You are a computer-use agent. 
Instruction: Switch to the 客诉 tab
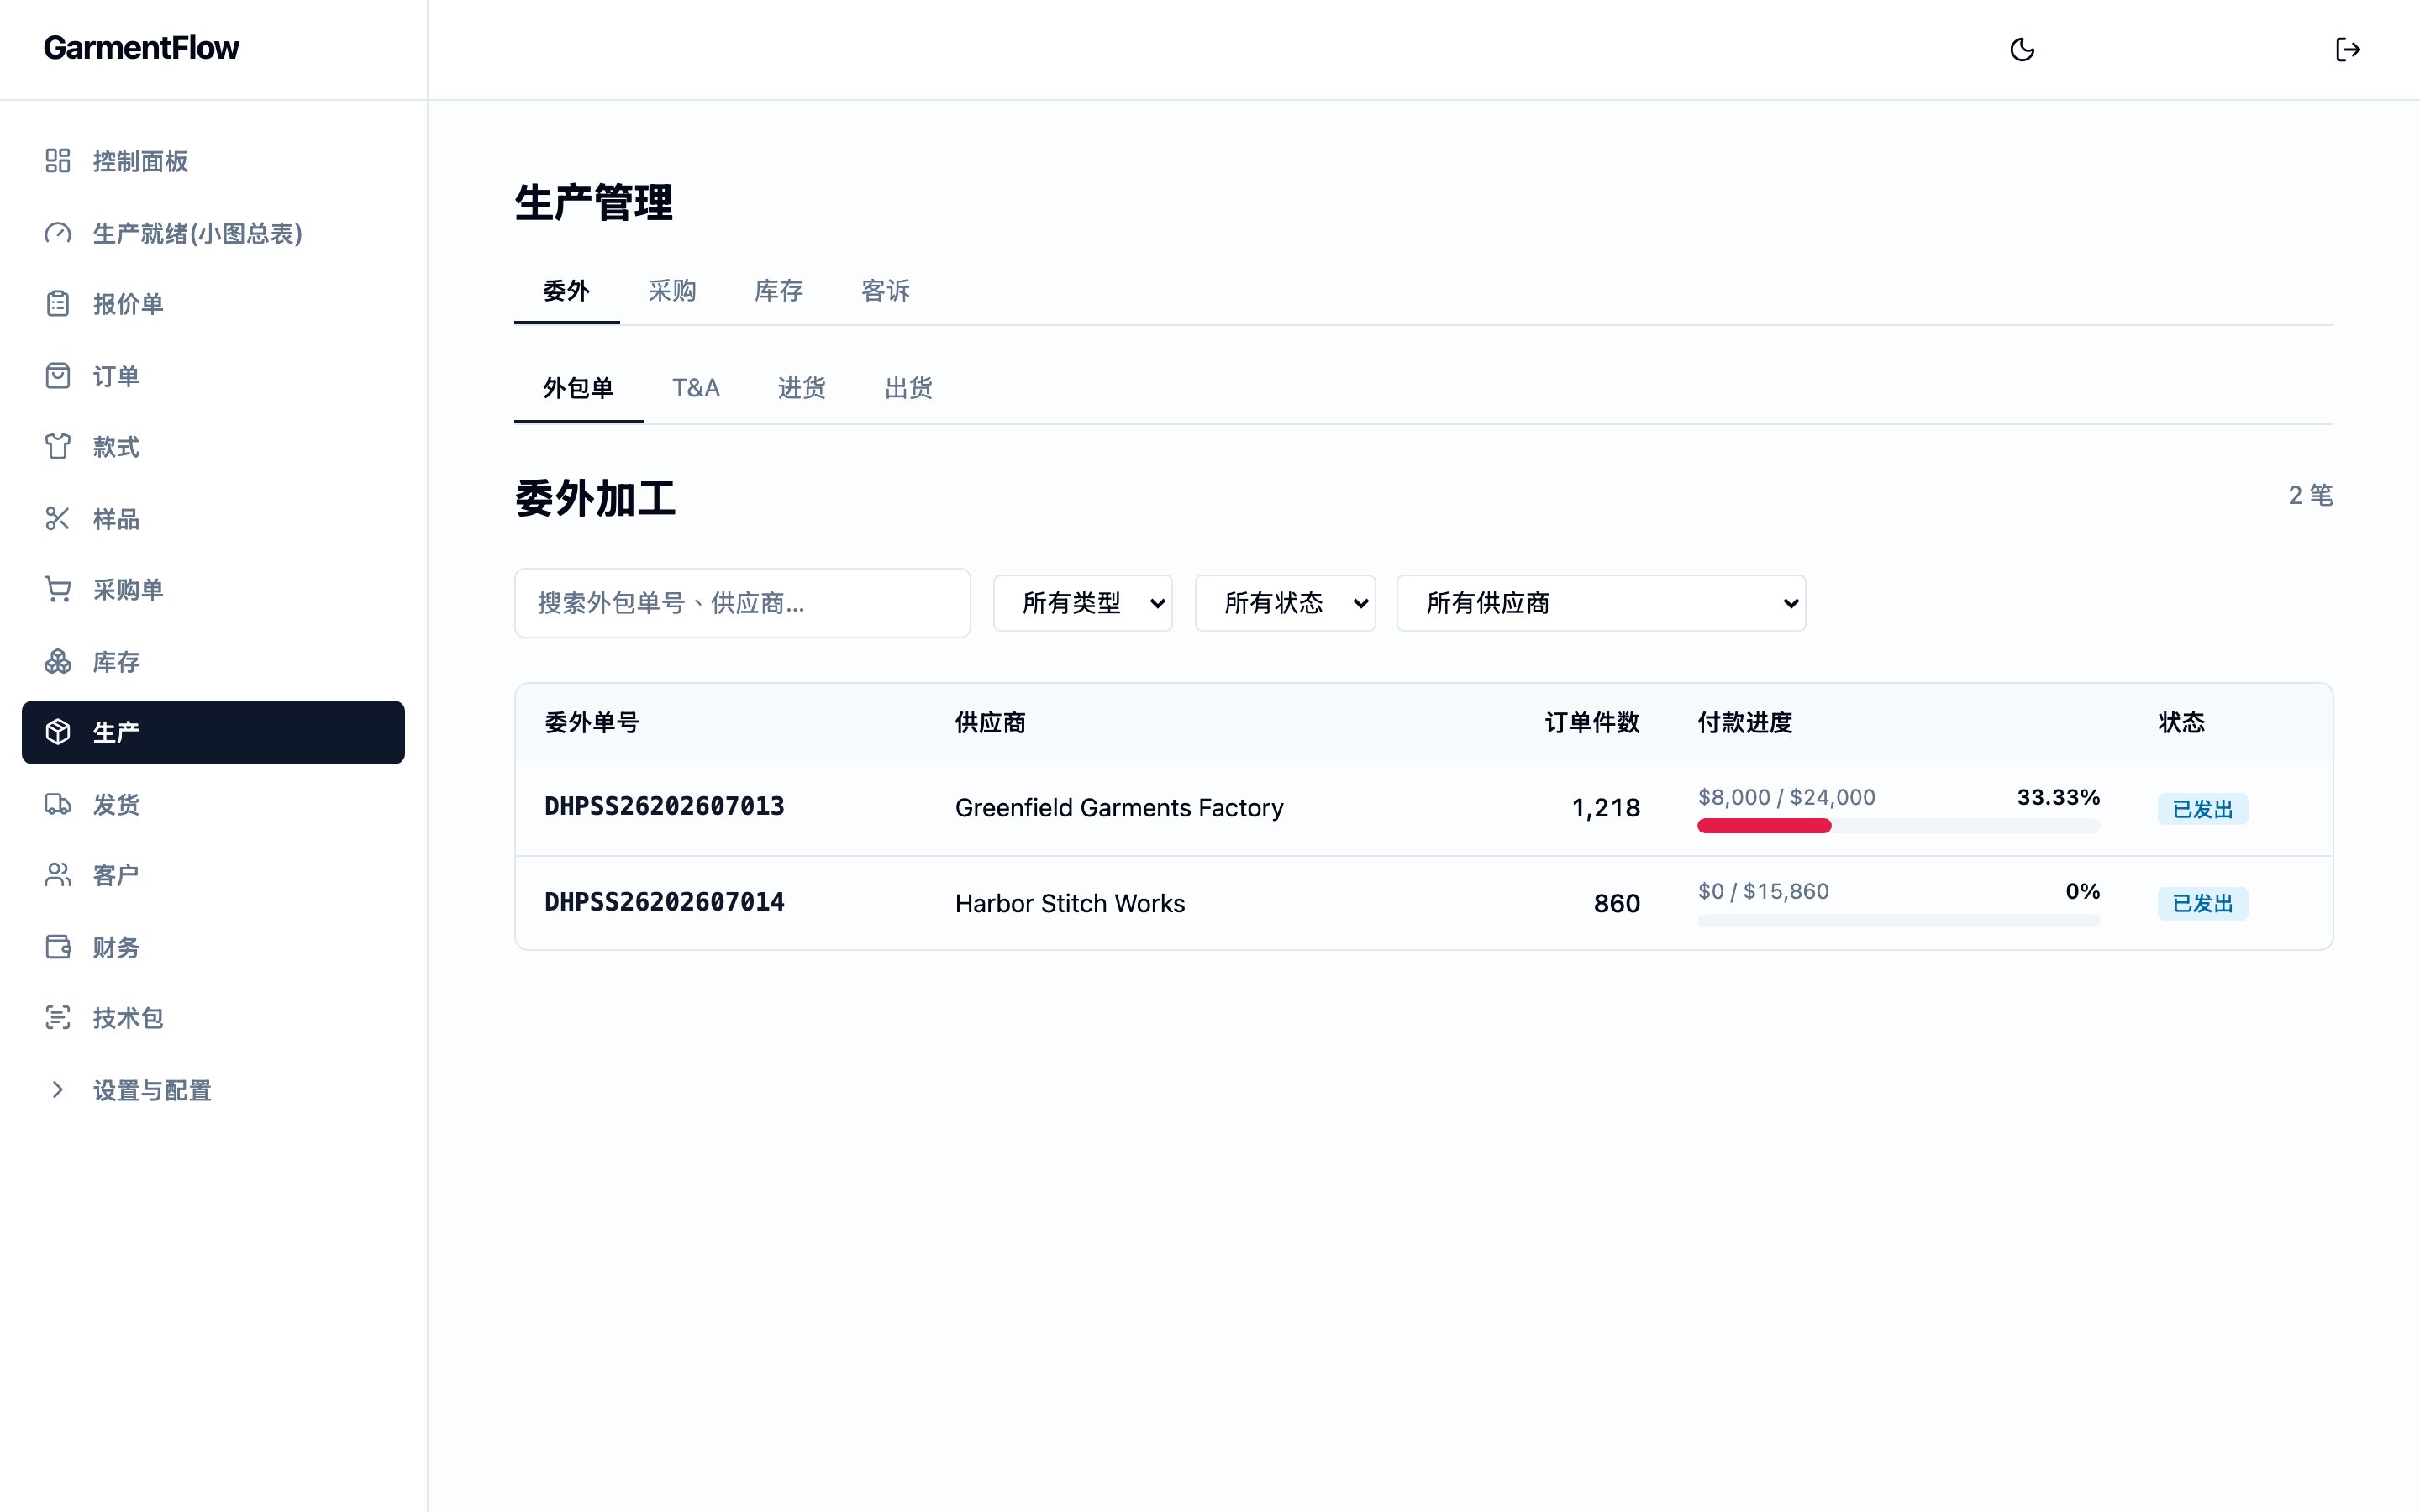click(x=885, y=291)
